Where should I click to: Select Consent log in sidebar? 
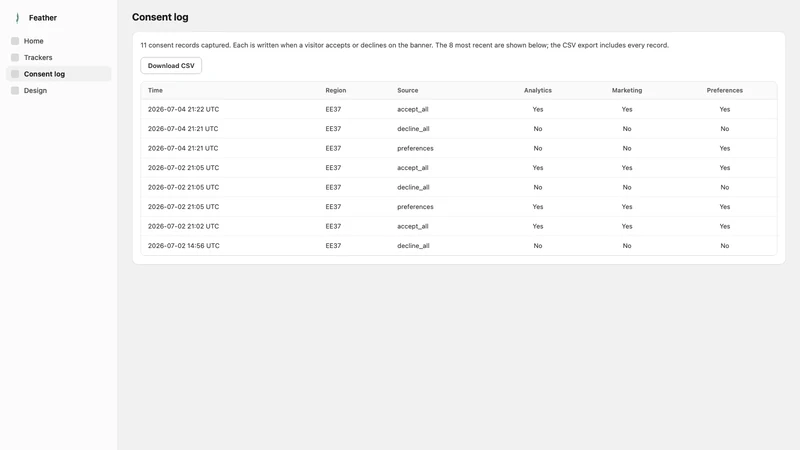[x=59, y=74]
